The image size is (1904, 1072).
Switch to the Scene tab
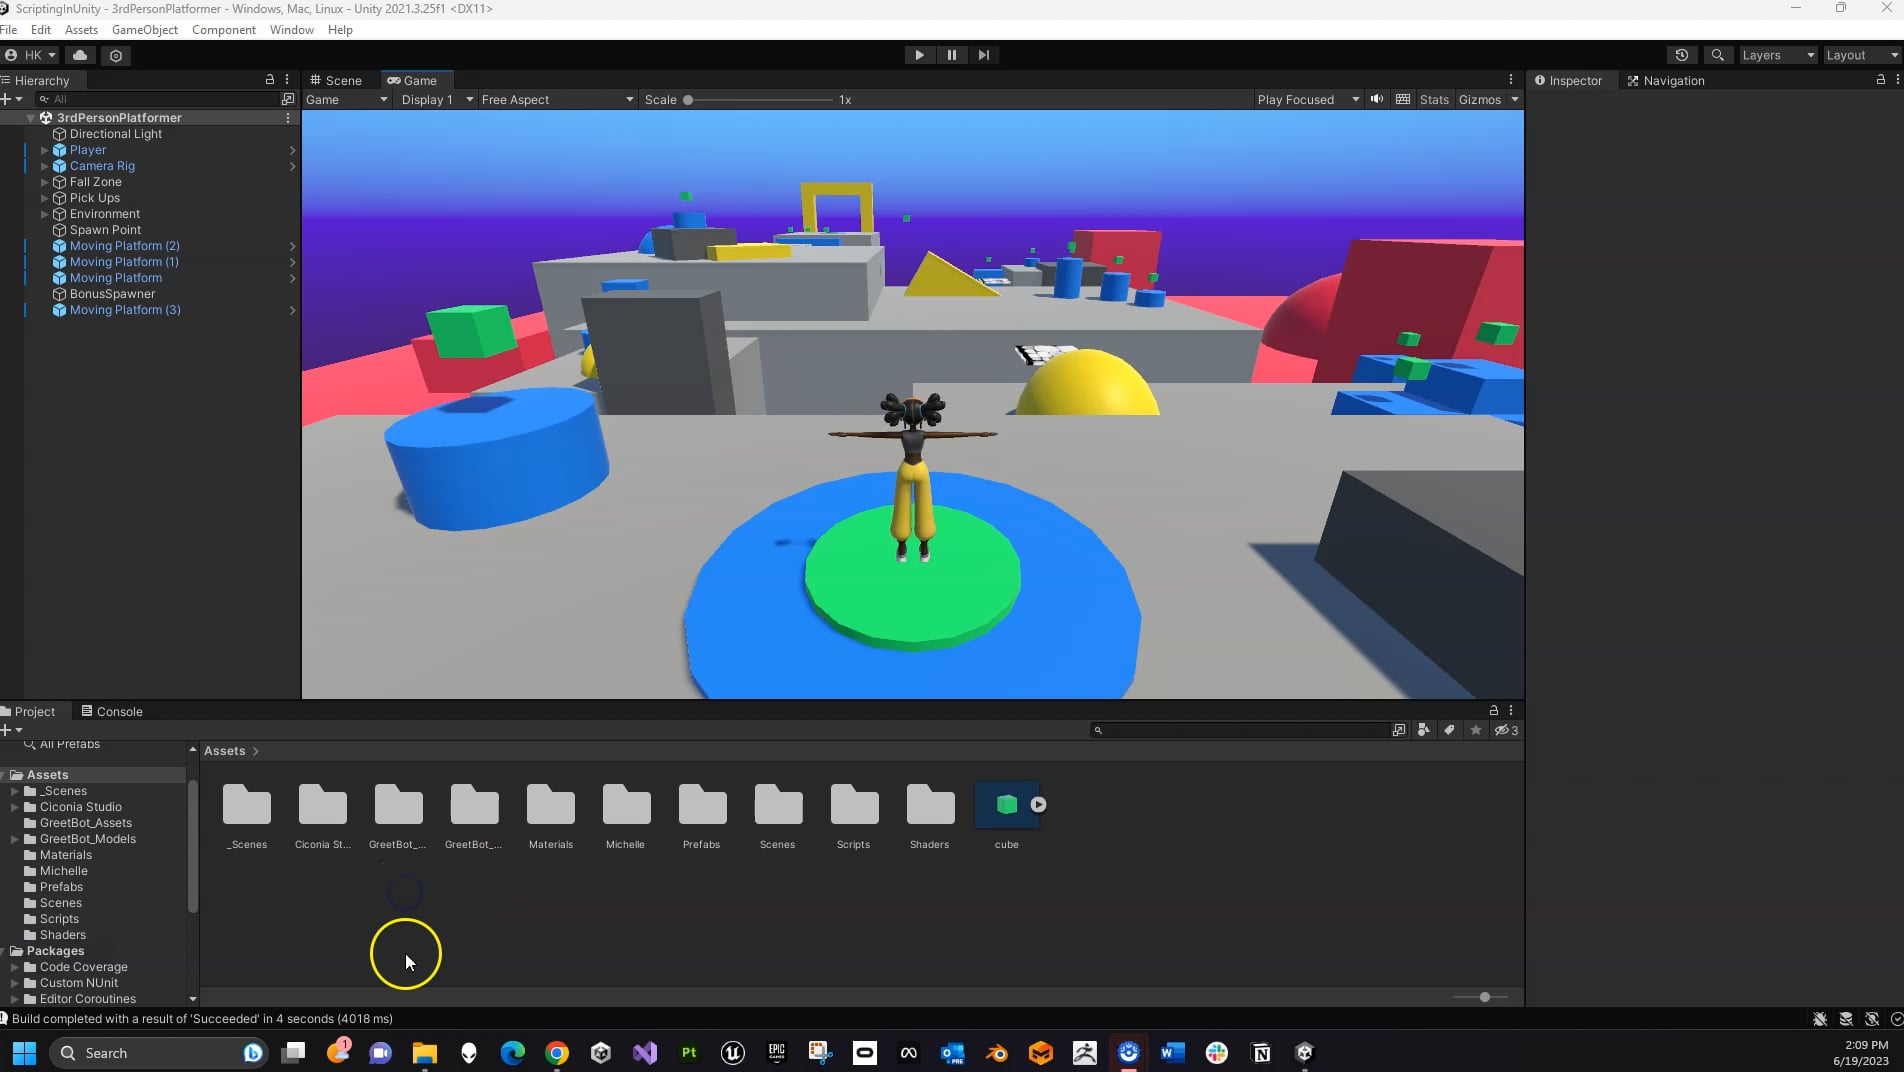click(x=338, y=80)
